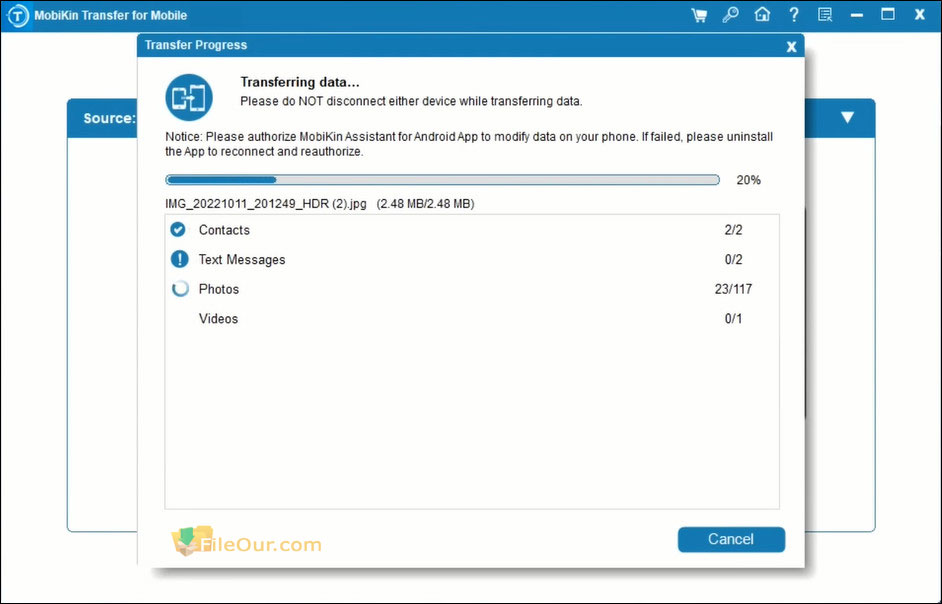Click the Photos loading spinner icon
The image size is (942, 604).
pos(180,289)
